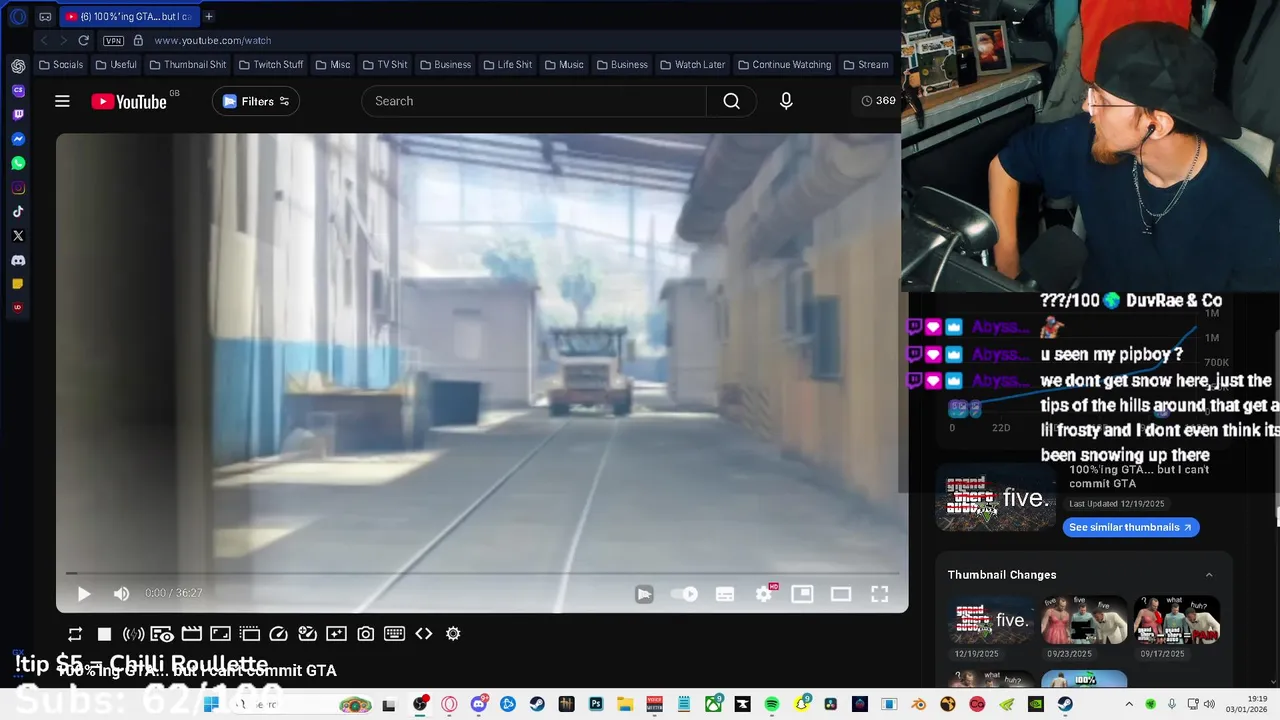Open Discord in the Opera sidebar

[x=18, y=260]
